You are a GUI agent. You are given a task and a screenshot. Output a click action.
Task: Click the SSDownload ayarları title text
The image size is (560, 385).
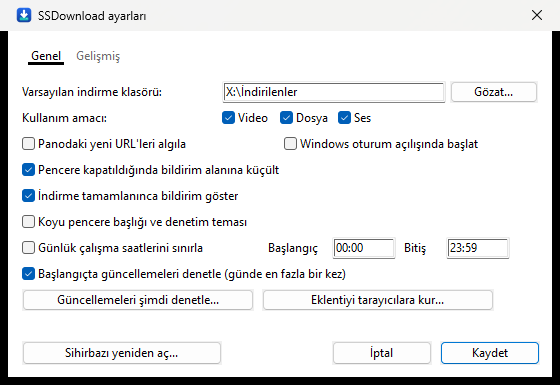pos(92,16)
